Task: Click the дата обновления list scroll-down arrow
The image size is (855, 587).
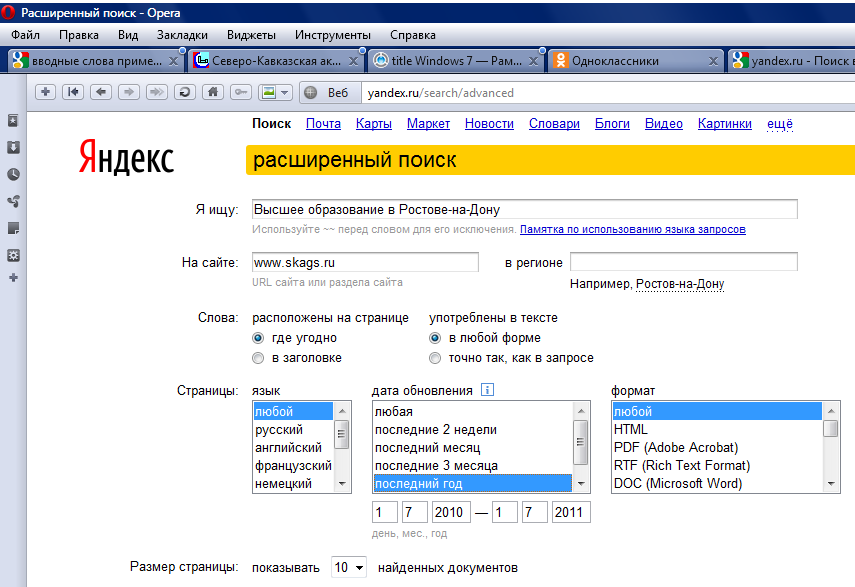Action: 581,483
